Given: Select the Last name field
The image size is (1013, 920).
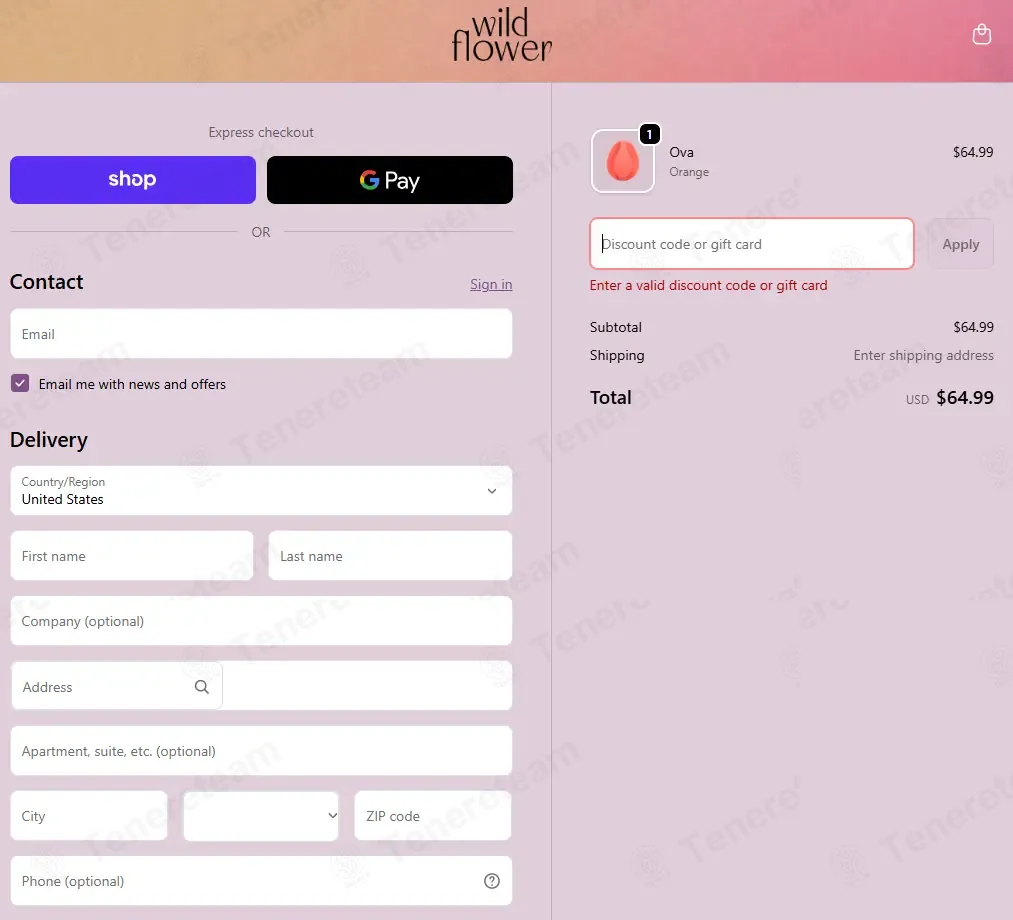Looking at the screenshot, I should tap(390, 556).
